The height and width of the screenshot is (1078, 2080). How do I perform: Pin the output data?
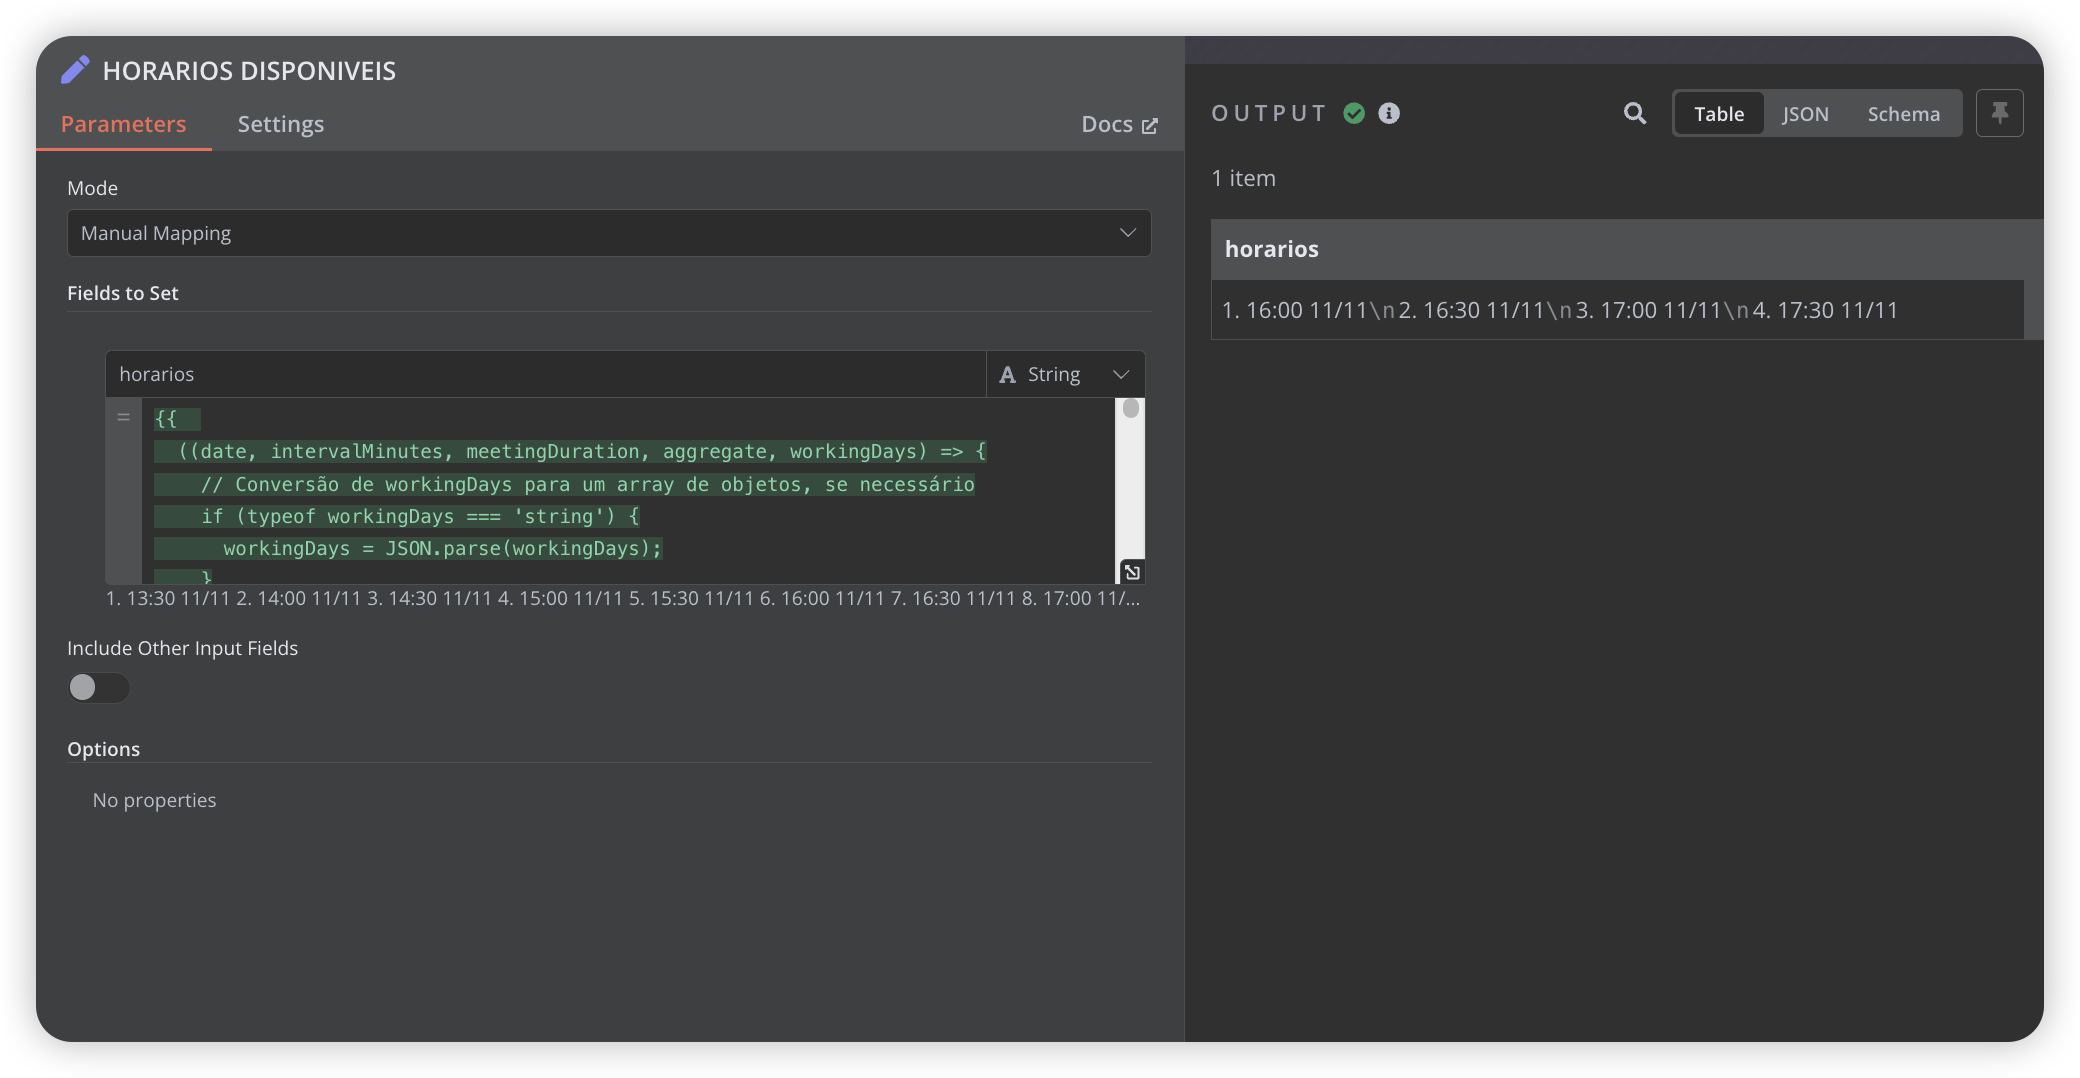2000,113
